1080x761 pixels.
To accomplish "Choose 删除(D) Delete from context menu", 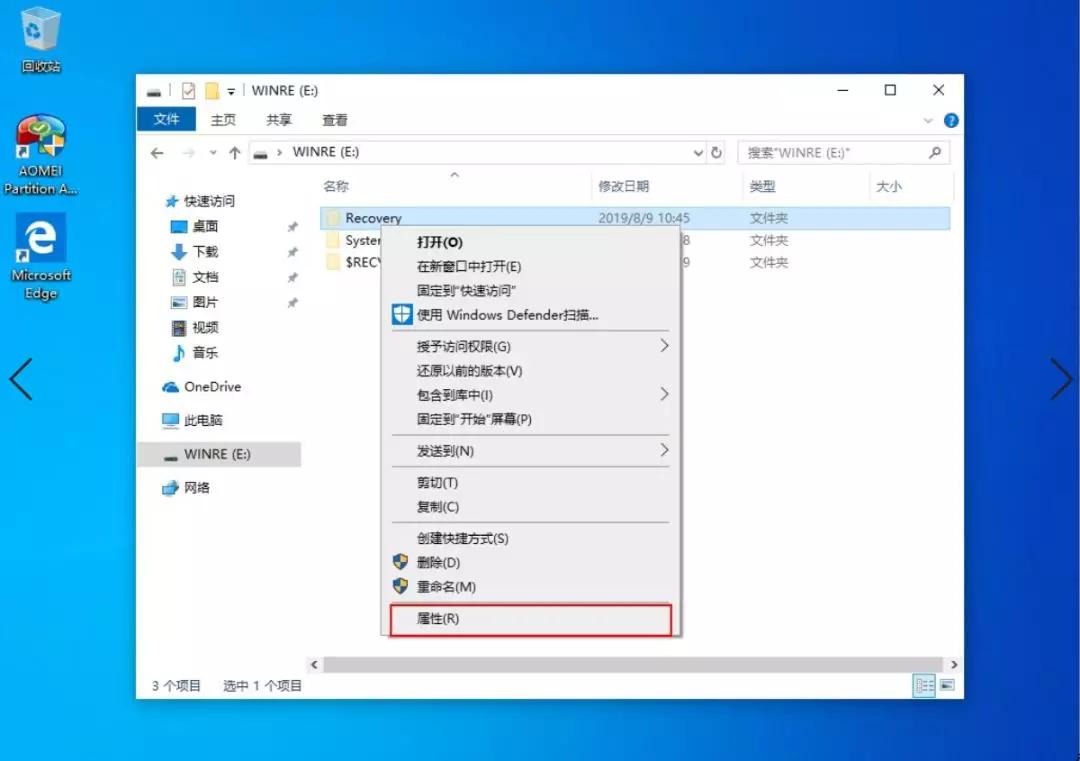I will click(x=438, y=563).
